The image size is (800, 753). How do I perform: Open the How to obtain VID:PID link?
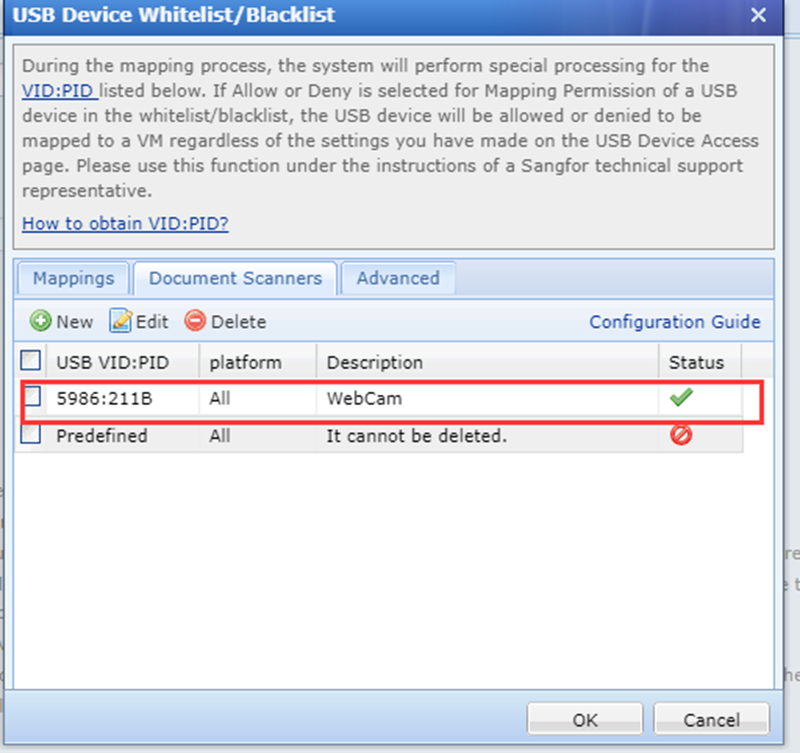pos(125,223)
